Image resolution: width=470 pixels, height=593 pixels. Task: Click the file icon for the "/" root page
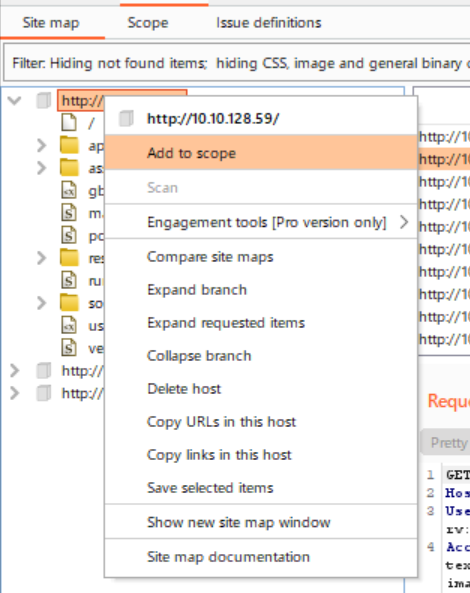(69, 123)
